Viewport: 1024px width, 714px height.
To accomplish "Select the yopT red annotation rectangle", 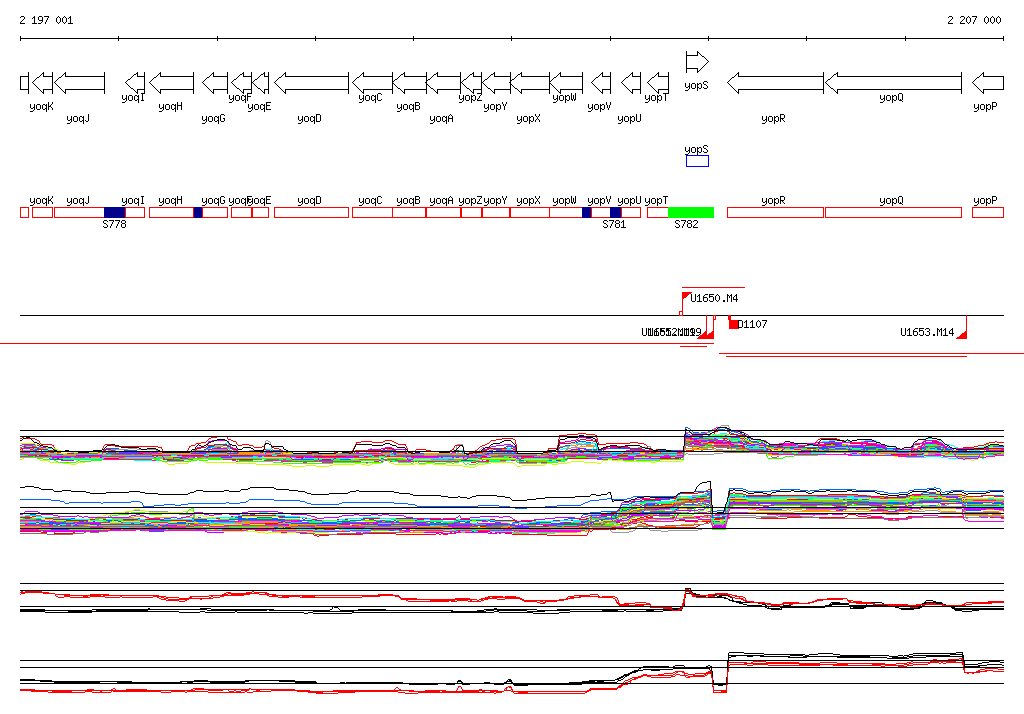I will [x=658, y=212].
